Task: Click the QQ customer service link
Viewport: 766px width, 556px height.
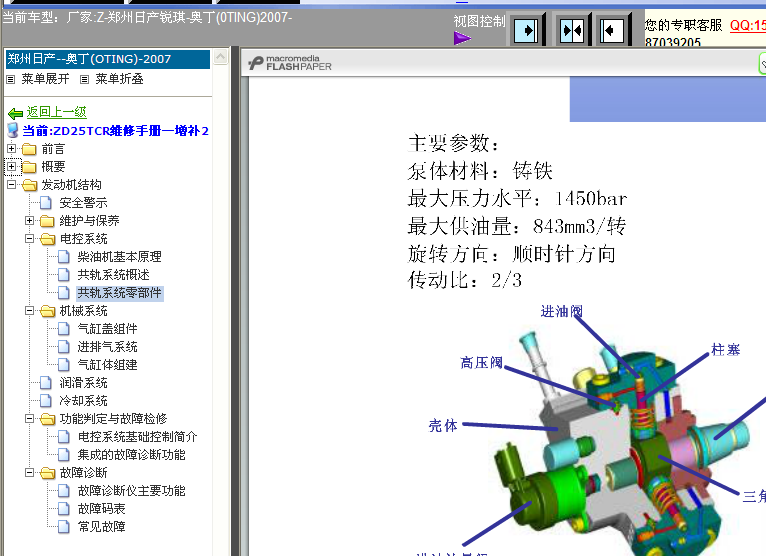Action: (747, 25)
